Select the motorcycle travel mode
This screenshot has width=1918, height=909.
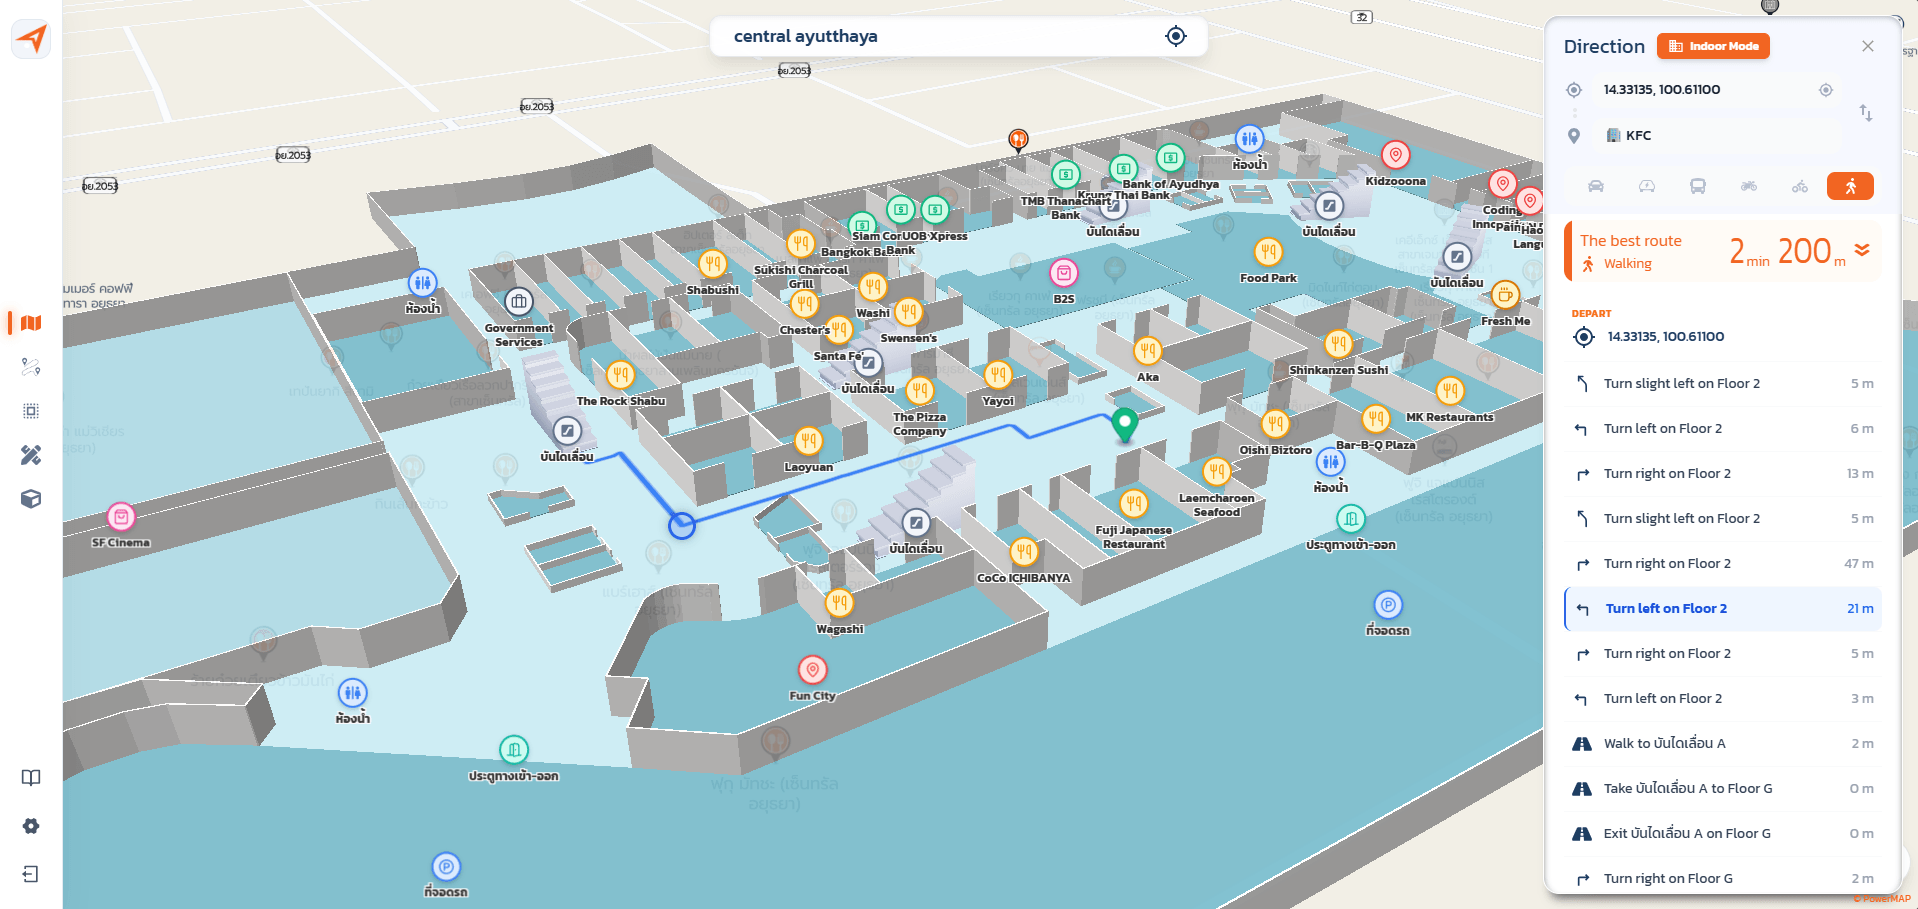(1749, 186)
